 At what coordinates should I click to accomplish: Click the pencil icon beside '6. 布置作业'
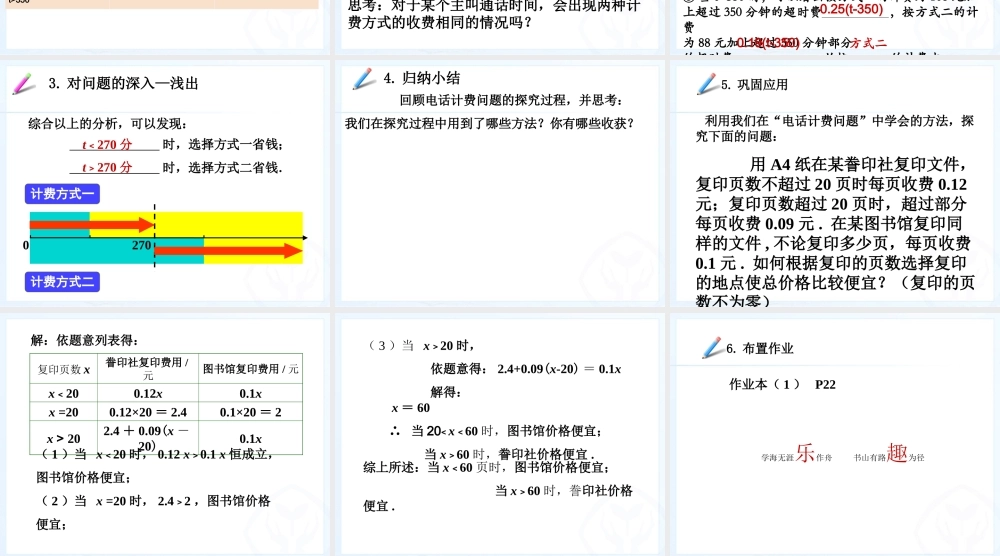(x=712, y=348)
